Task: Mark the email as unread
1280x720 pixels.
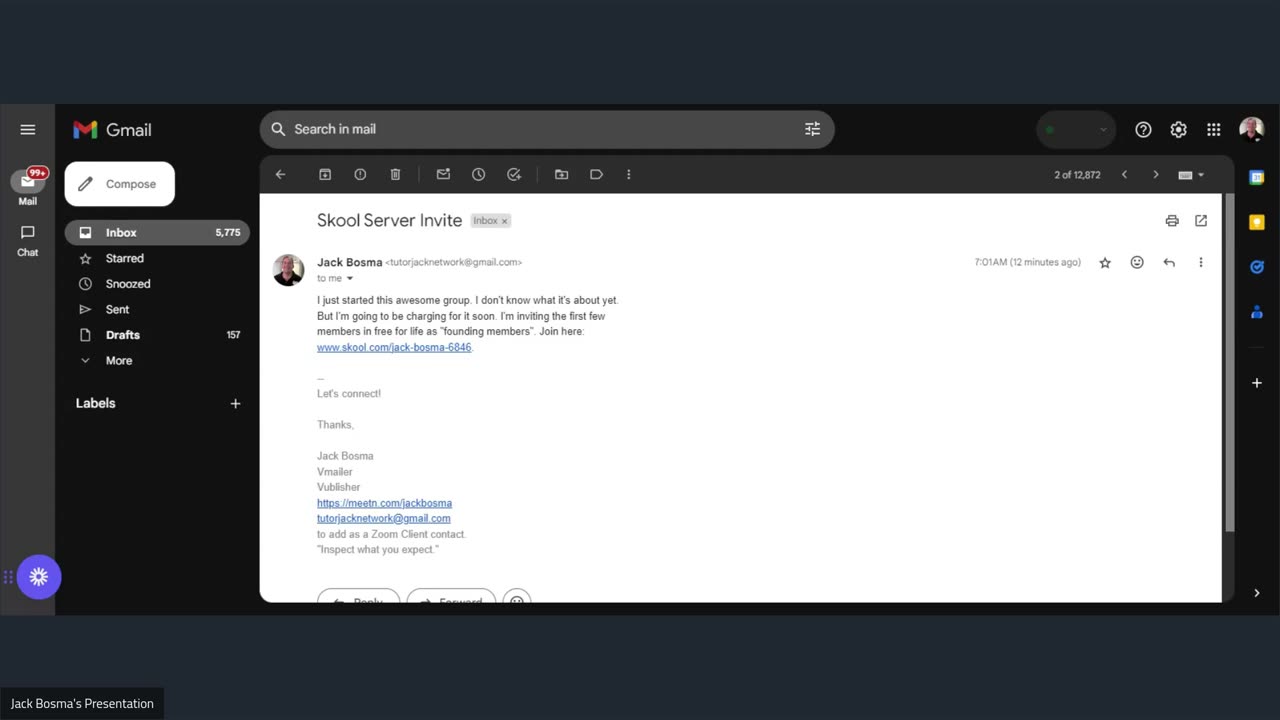Action: point(443,174)
